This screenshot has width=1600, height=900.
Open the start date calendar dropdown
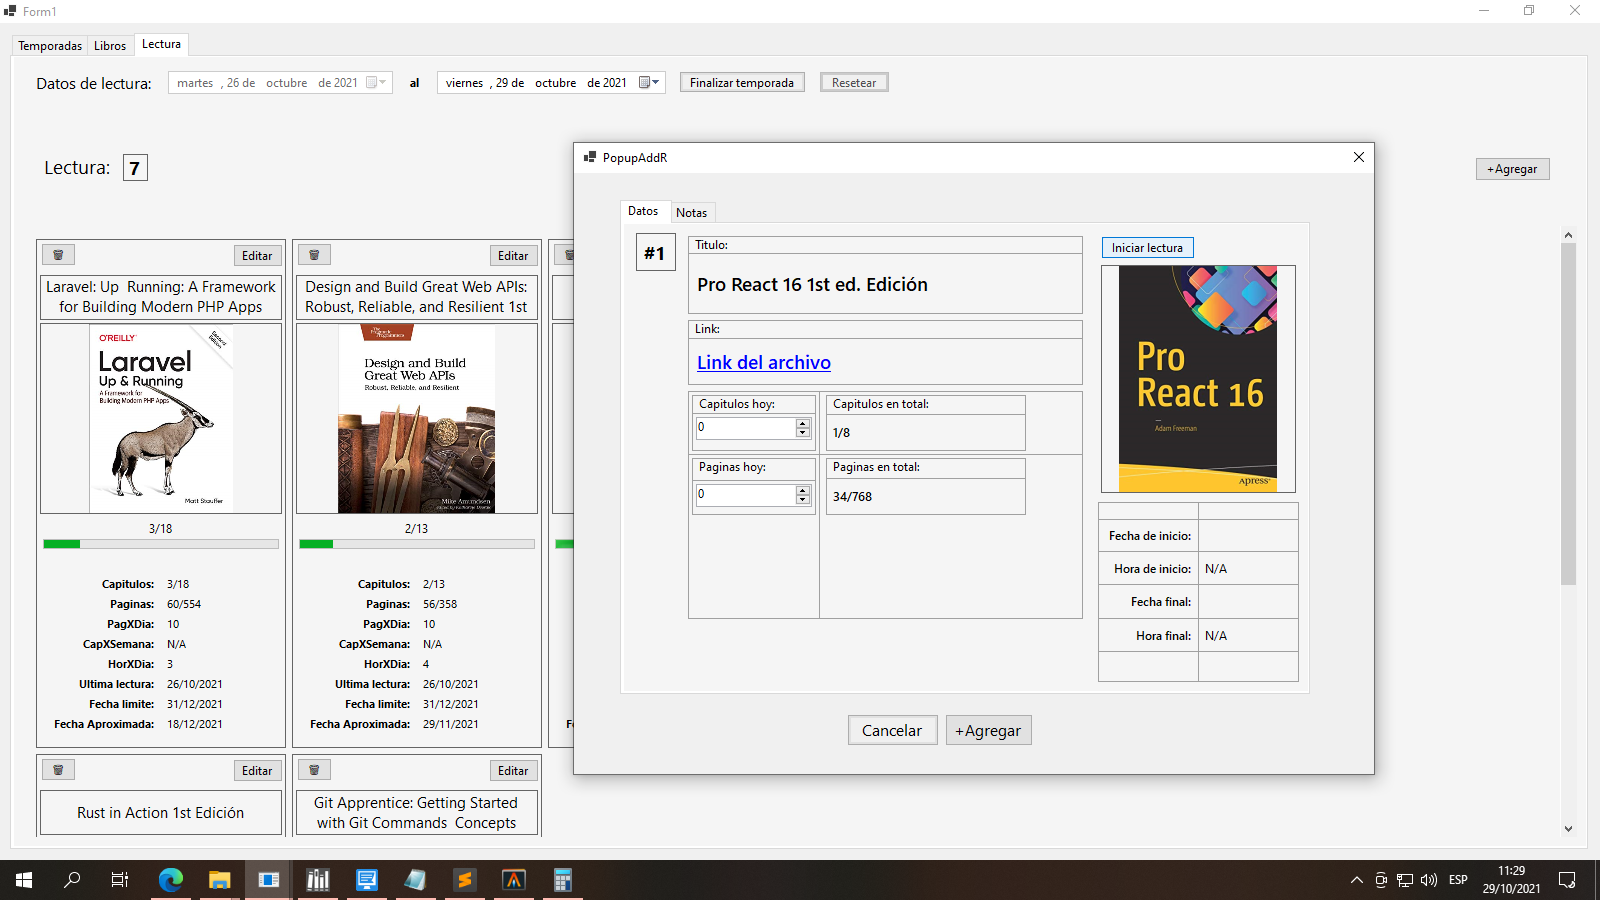click(376, 83)
